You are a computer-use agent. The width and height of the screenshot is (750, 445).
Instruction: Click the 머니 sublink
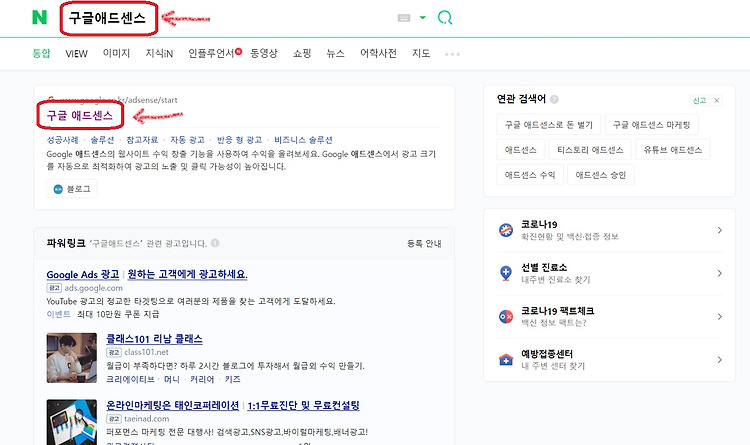pos(172,379)
